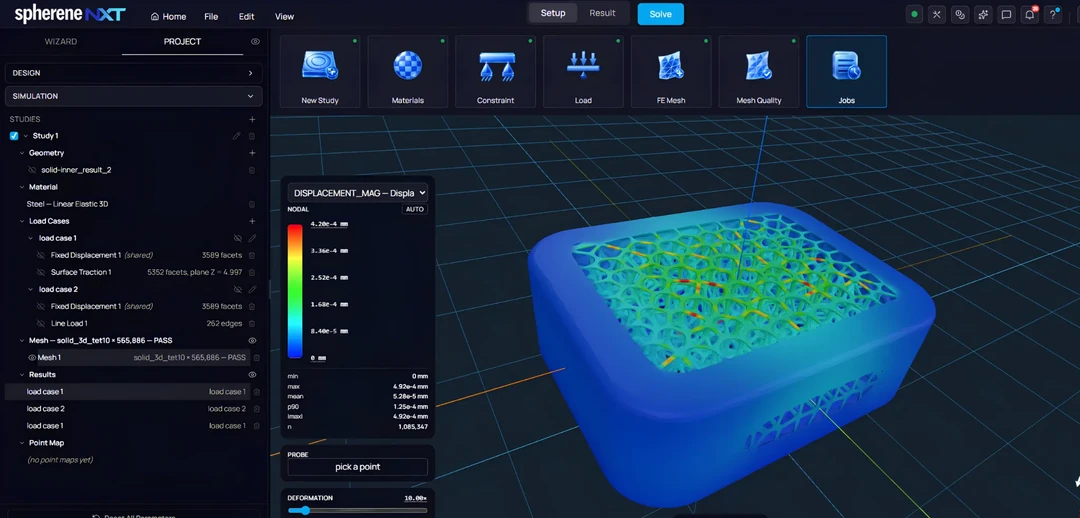The height and width of the screenshot is (518, 1080).
Task: Click the Solve button
Action: pyautogui.click(x=661, y=14)
